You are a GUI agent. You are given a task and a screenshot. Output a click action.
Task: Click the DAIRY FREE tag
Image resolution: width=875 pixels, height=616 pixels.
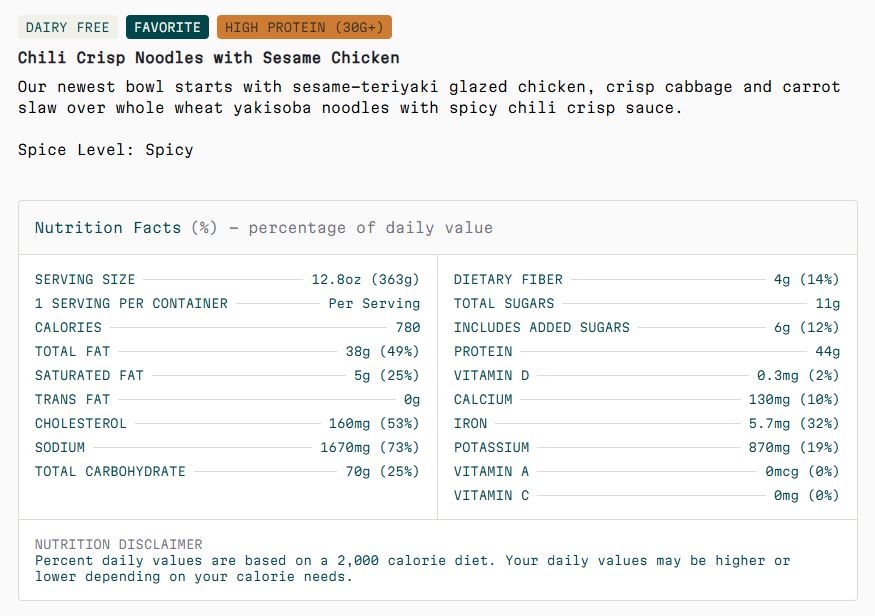tap(68, 27)
